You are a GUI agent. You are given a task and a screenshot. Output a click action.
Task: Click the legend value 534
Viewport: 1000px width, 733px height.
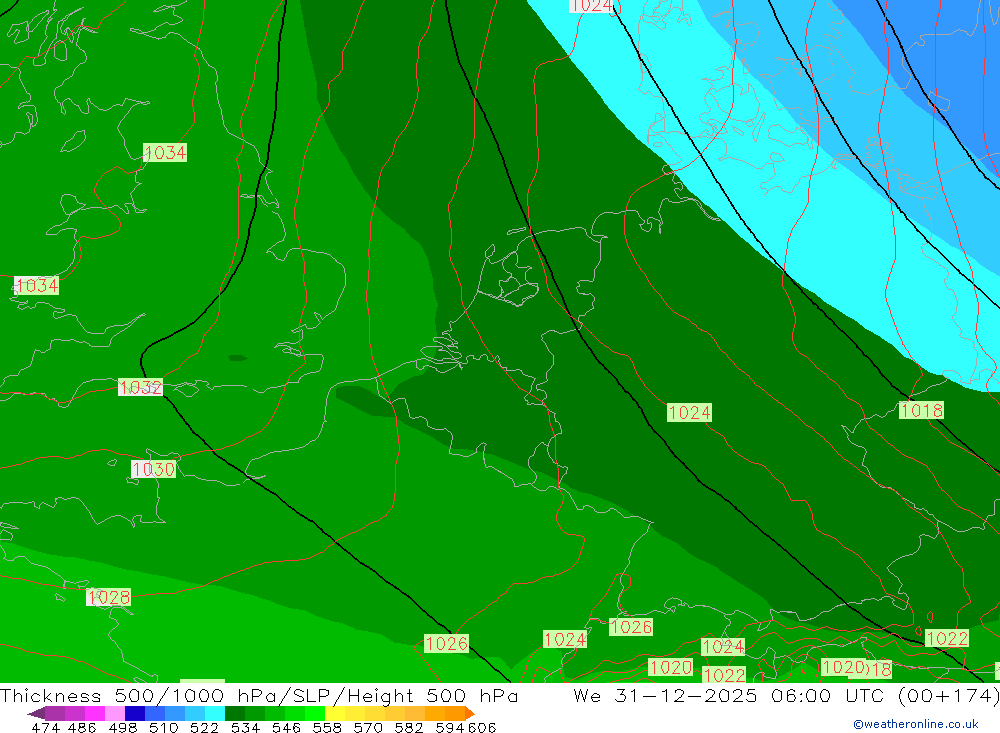[x=246, y=727]
